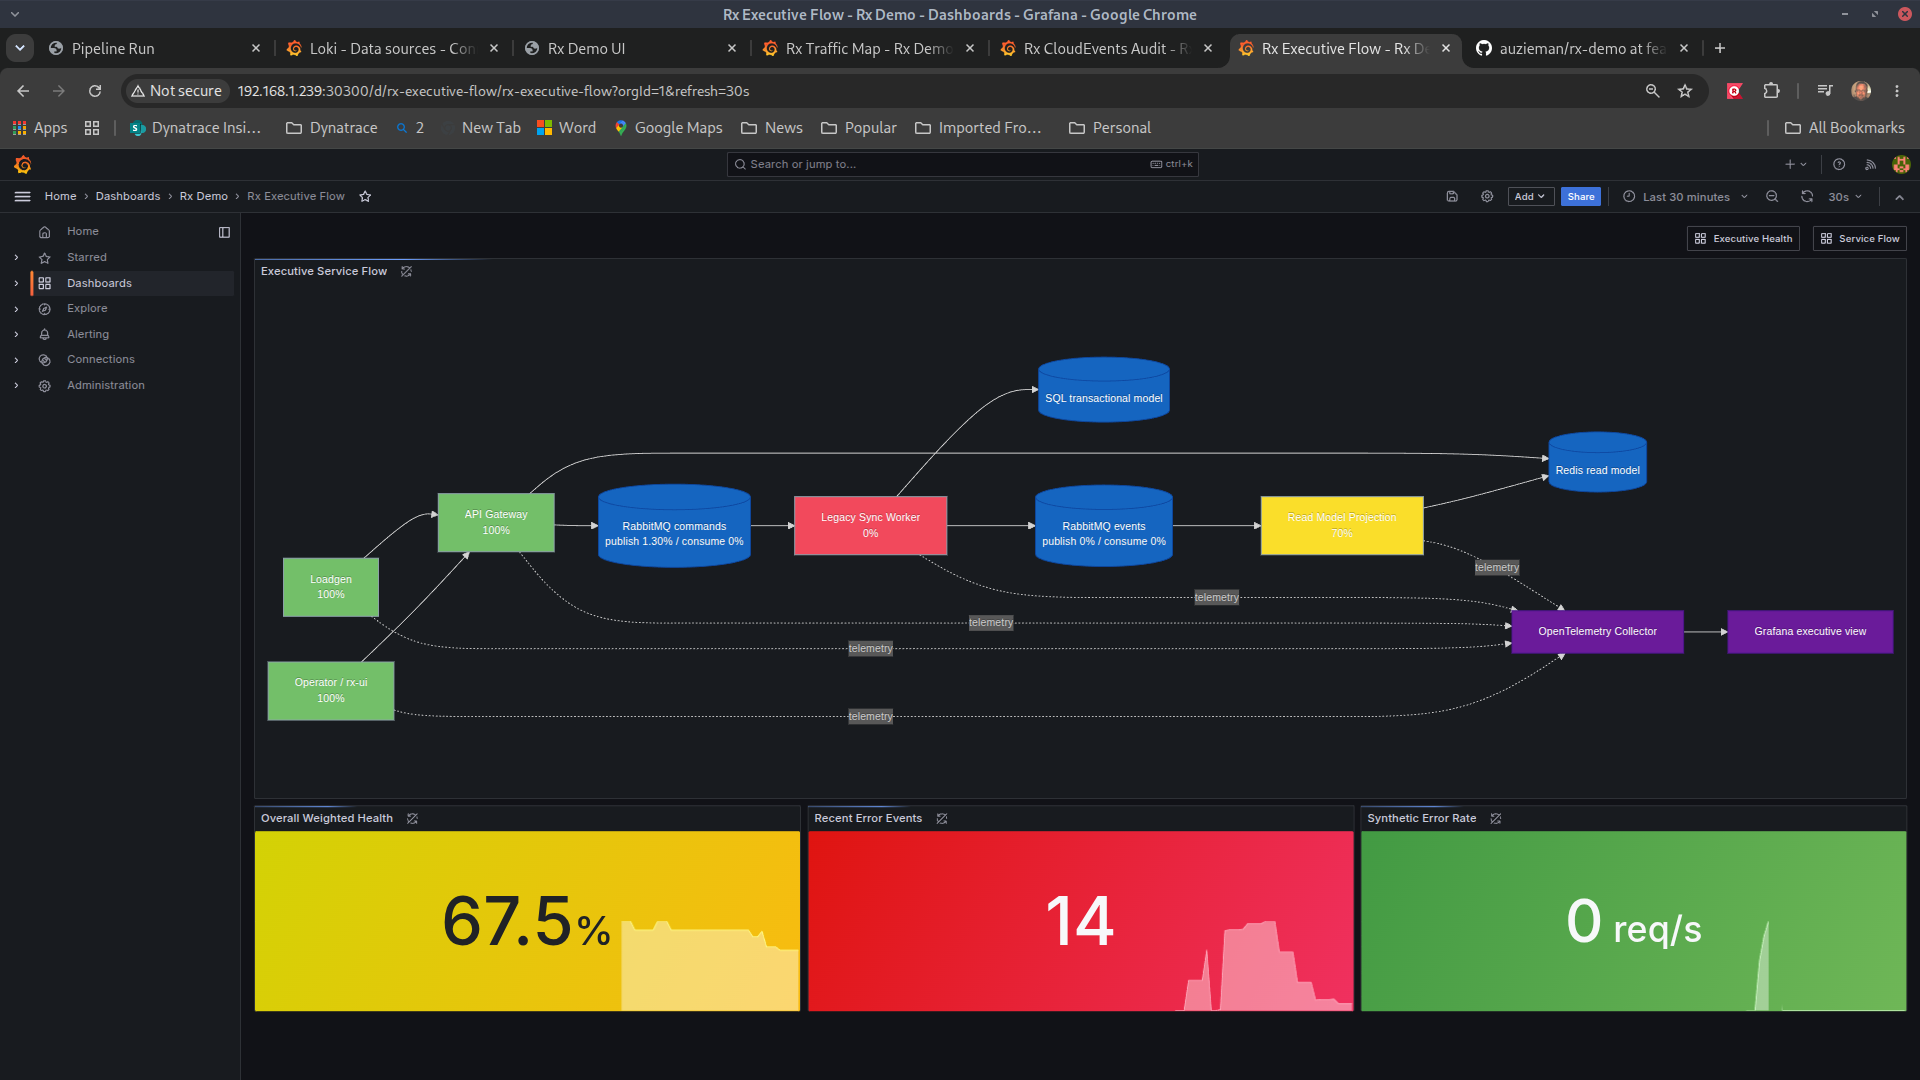The width and height of the screenshot is (1920, 1080).
Task: Switch to the Rx Traffic Map tab
Action: [x=866, y=48]
